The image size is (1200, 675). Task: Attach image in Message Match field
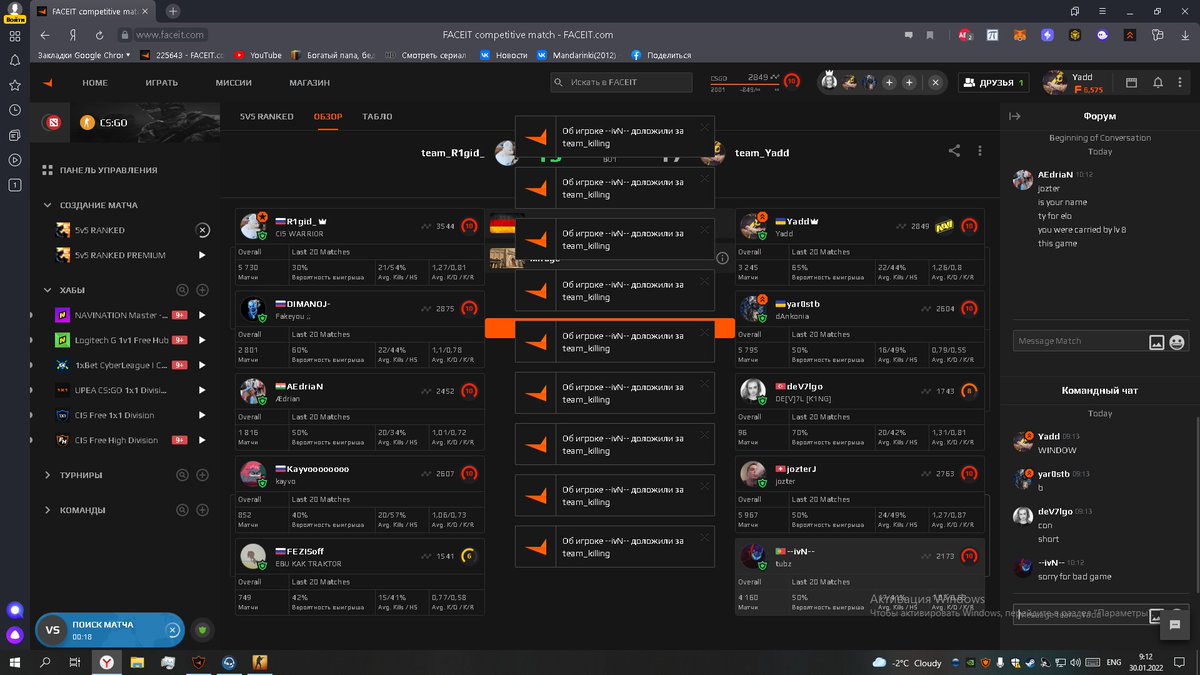pyautogui.click(x=1156, y=342)
